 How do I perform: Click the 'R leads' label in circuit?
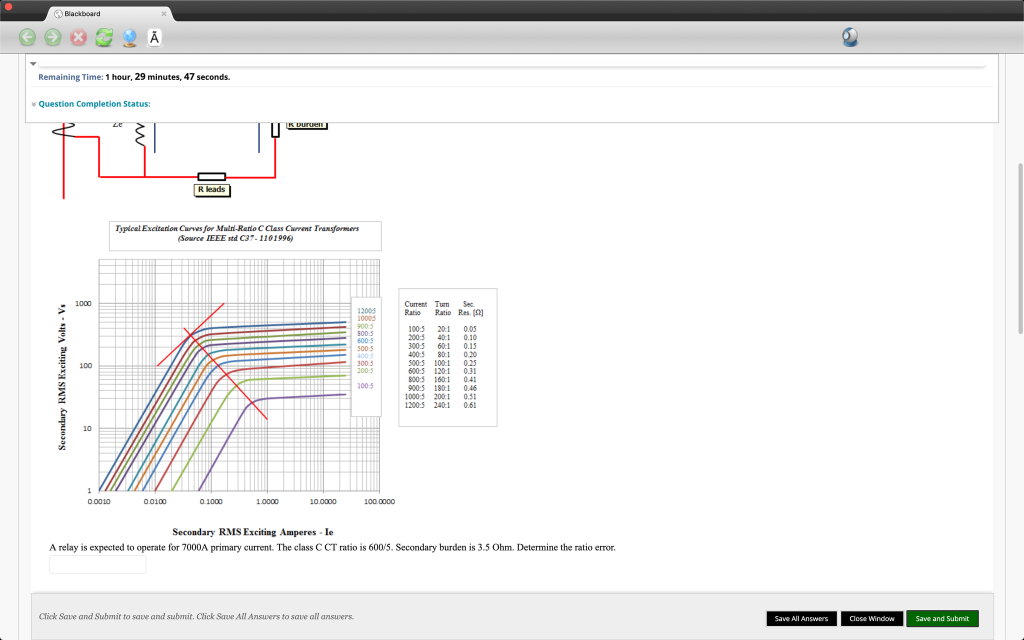(212, 190)
